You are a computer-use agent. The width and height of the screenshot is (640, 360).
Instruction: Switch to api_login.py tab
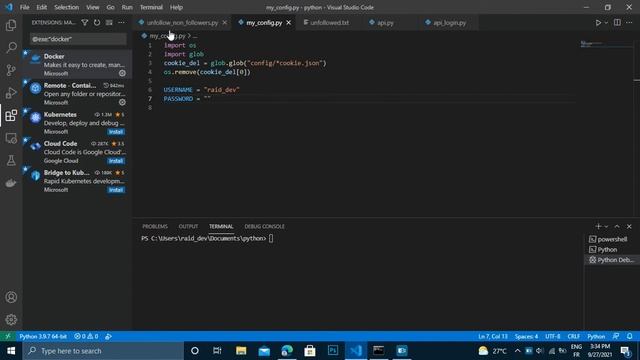point(449,22)
